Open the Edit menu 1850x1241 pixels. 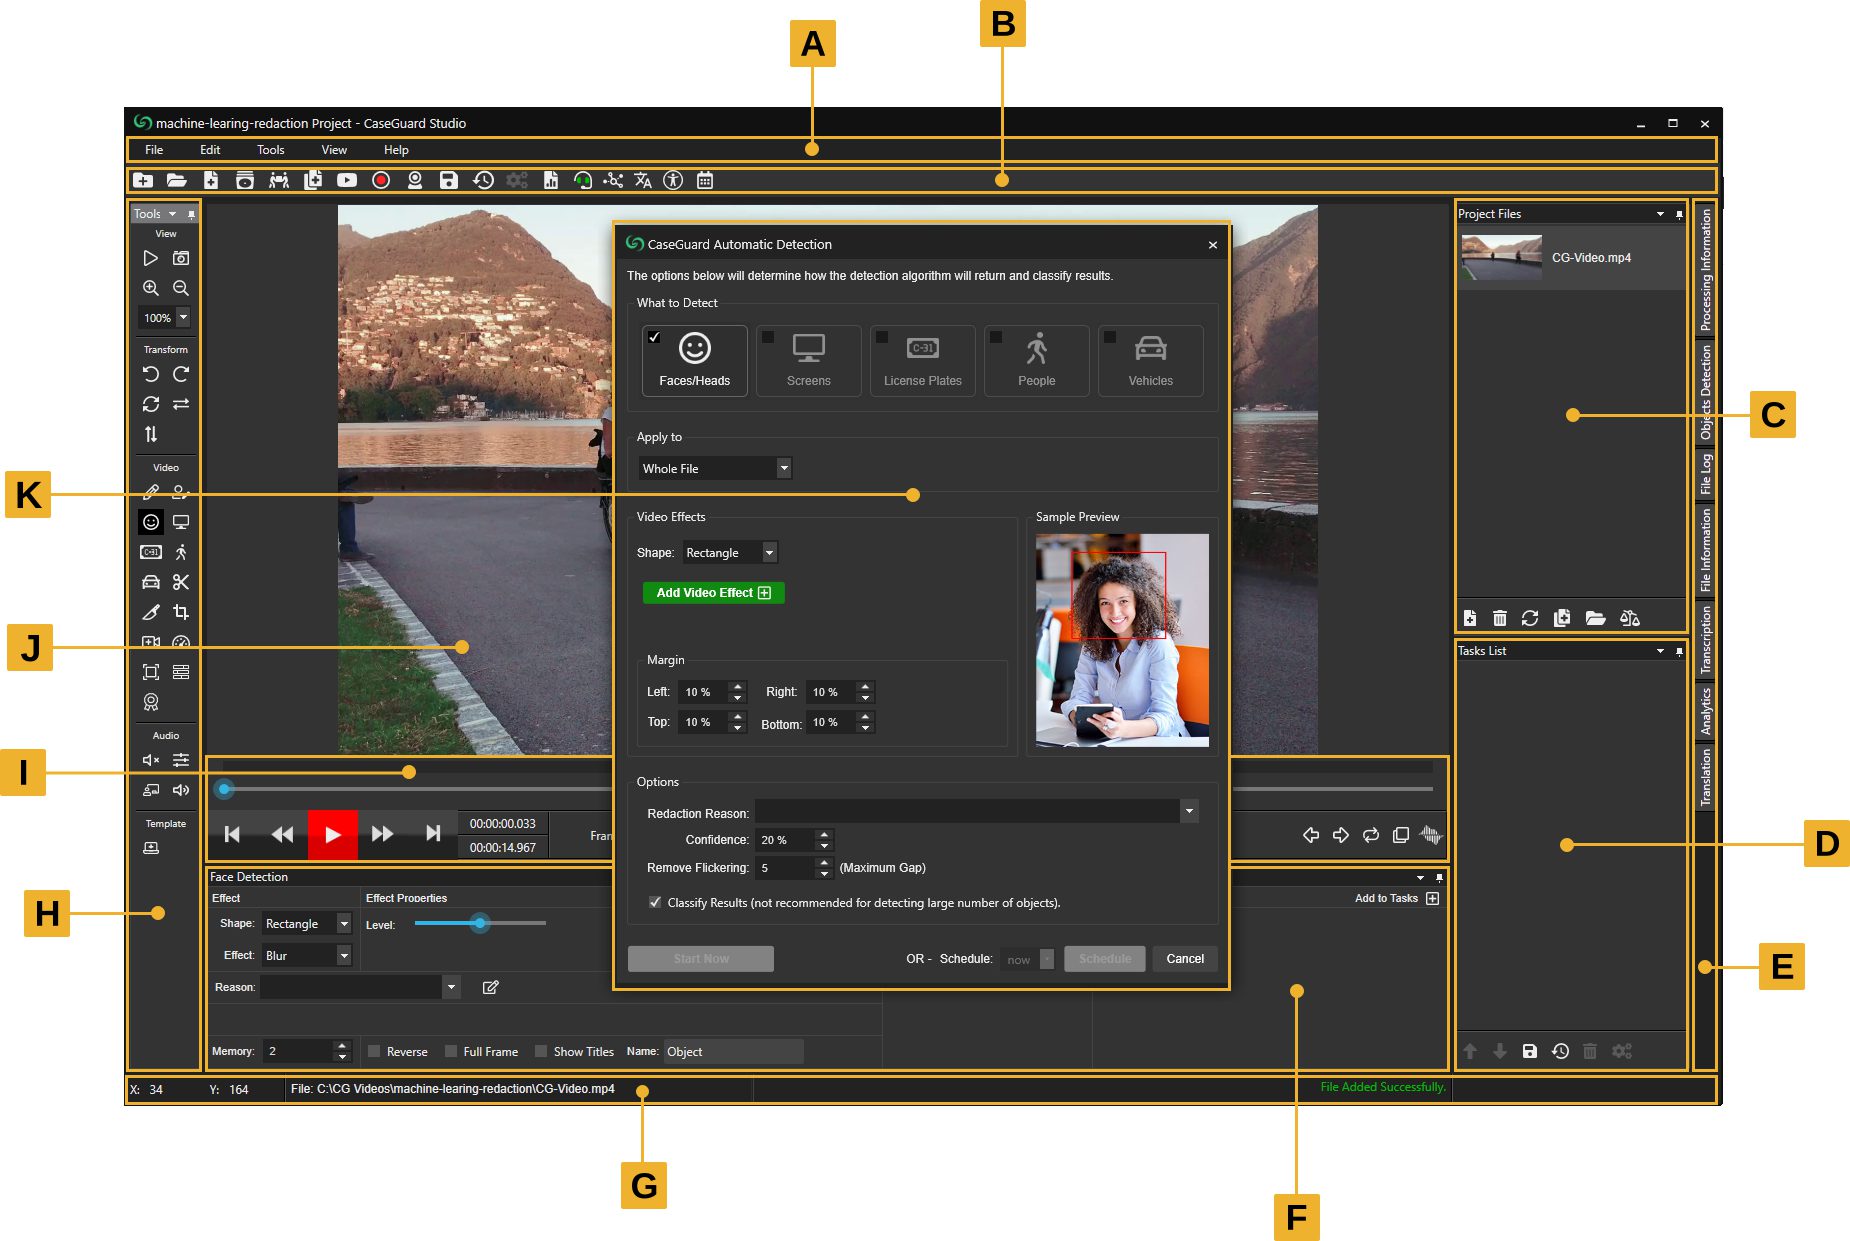pos(210,150)
